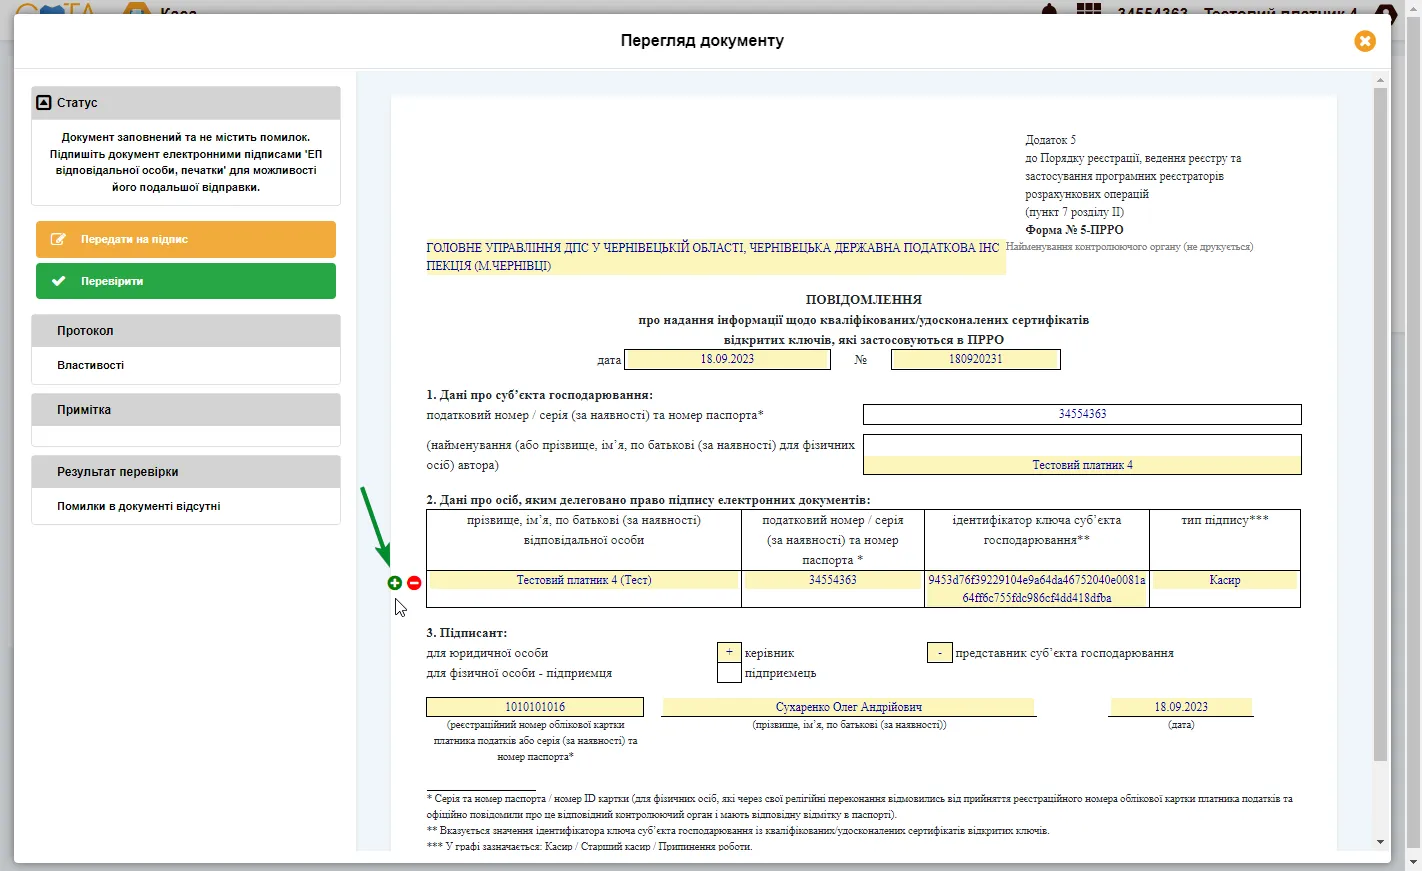This screenshot has width=1422, height=871.
Task: Click the checkmark icon on Перевірити button
Action: 59,281
